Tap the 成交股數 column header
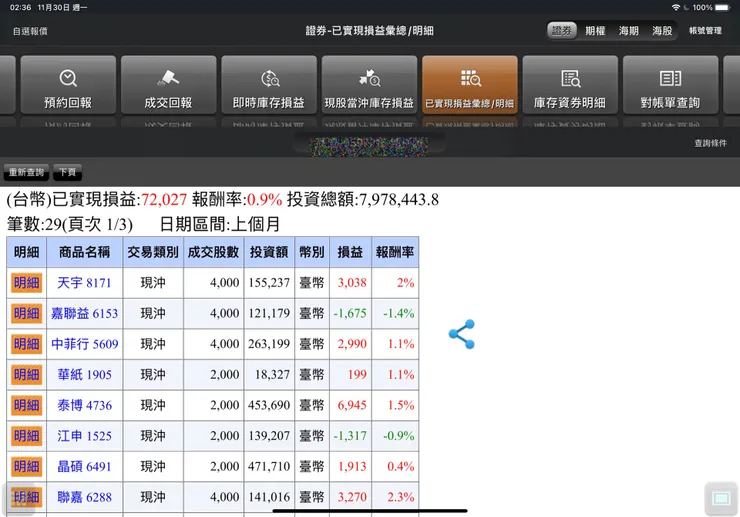Viewport: 740px width, 517px height. [213, 252]
